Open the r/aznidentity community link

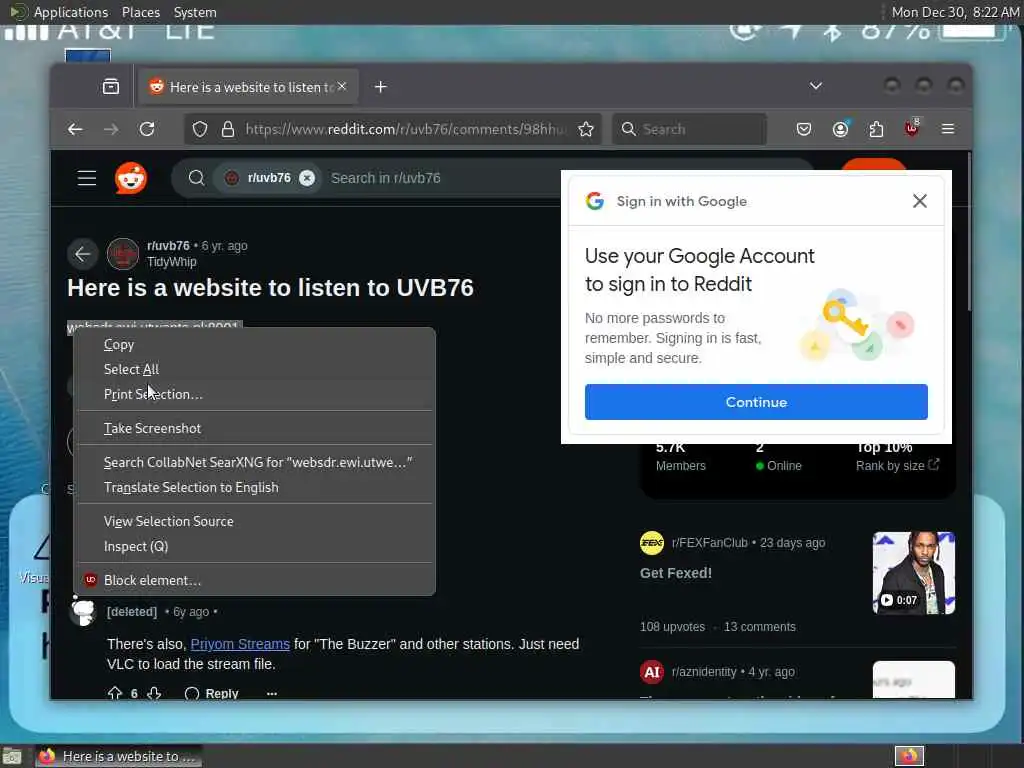(x=704, y=672)
